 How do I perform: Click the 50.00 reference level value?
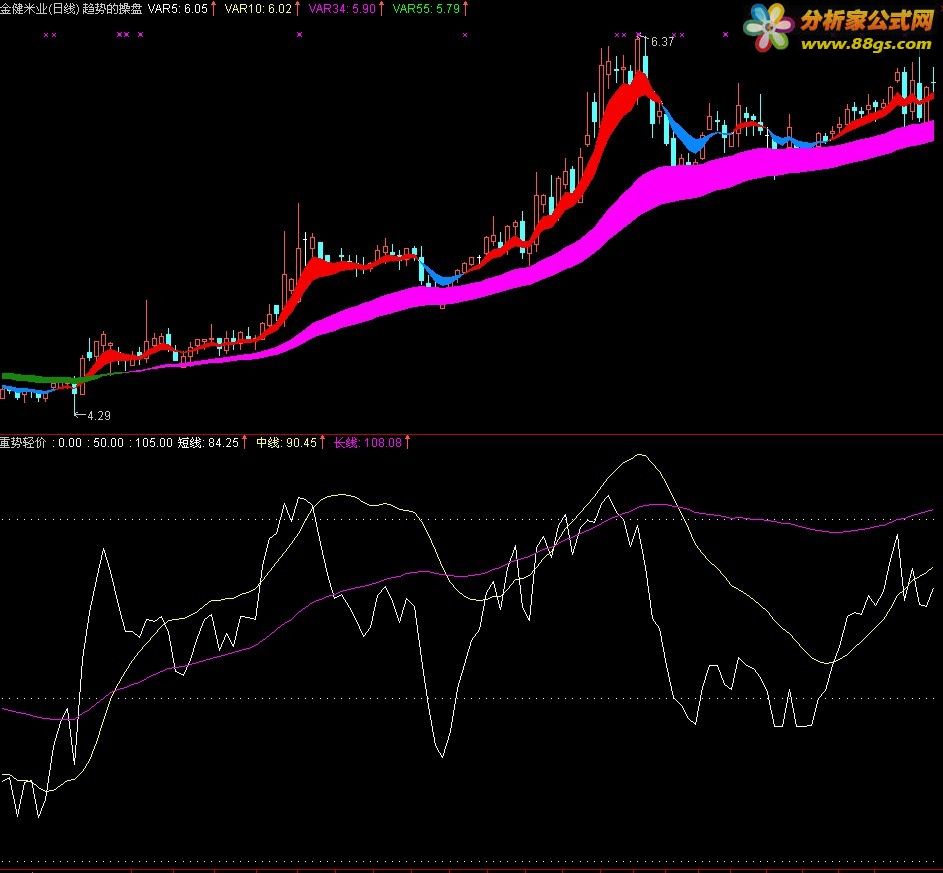point(109,443)
